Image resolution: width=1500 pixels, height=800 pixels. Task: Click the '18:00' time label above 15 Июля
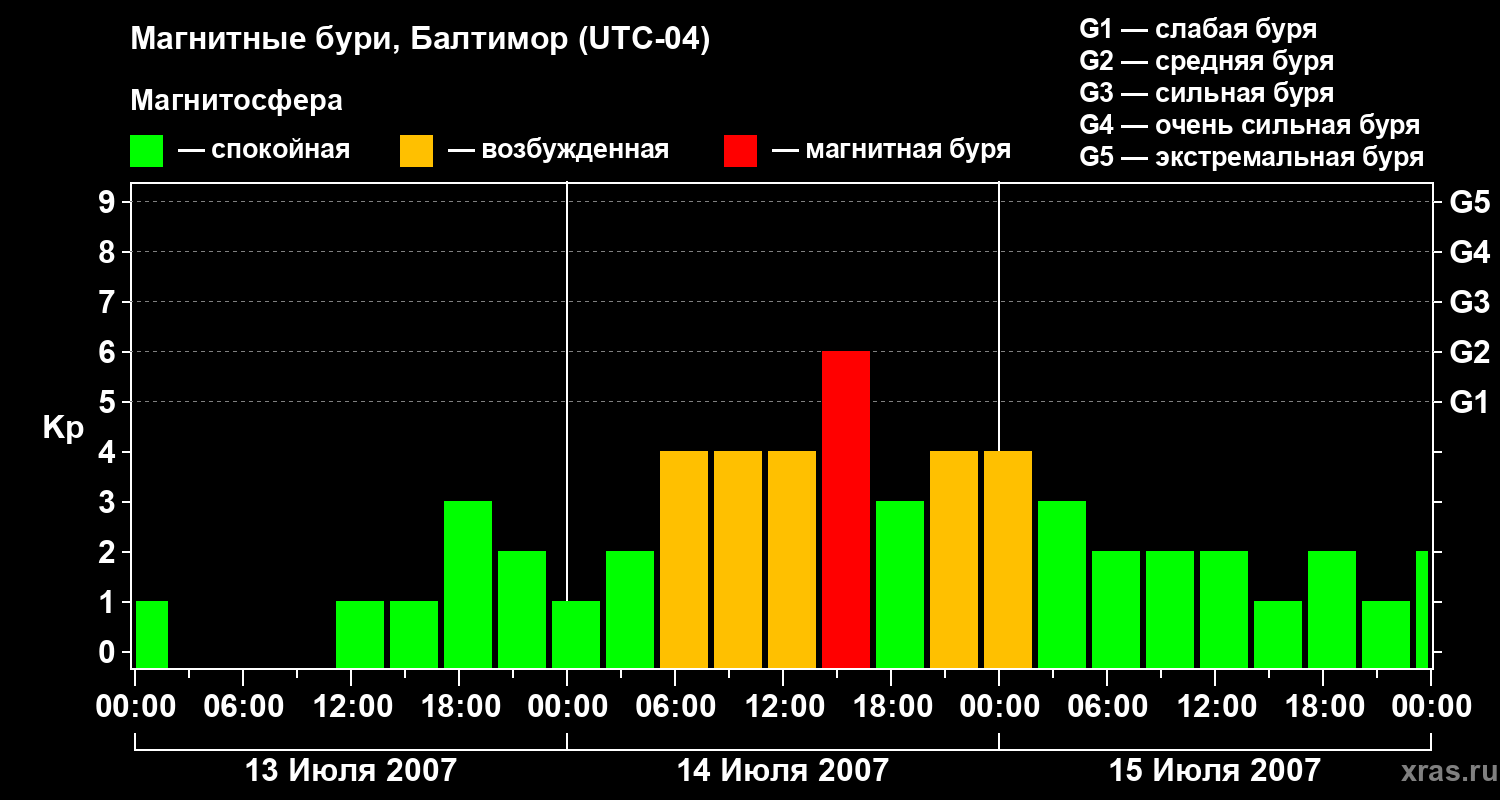click(x=1323, y=707)
